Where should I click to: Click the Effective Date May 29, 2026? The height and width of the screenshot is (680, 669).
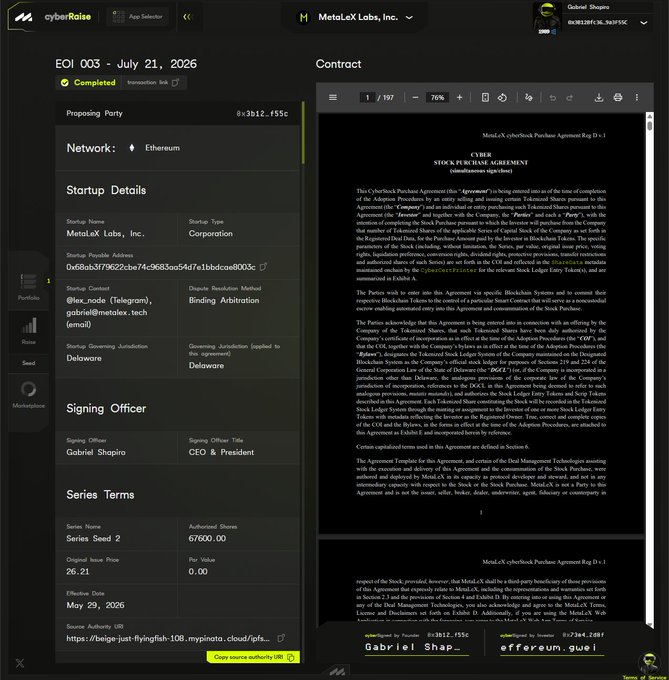click(x=95, y=605)
